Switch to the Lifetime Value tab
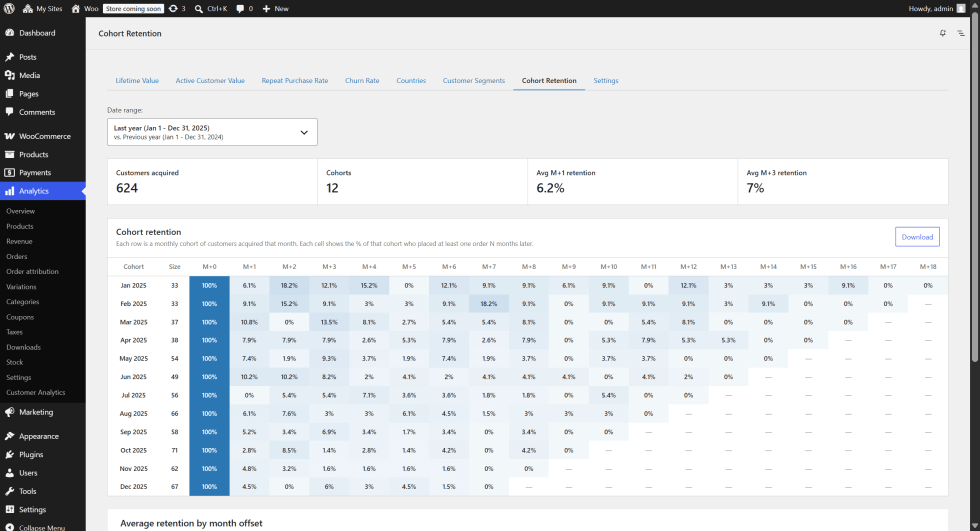 click(137, 81)
